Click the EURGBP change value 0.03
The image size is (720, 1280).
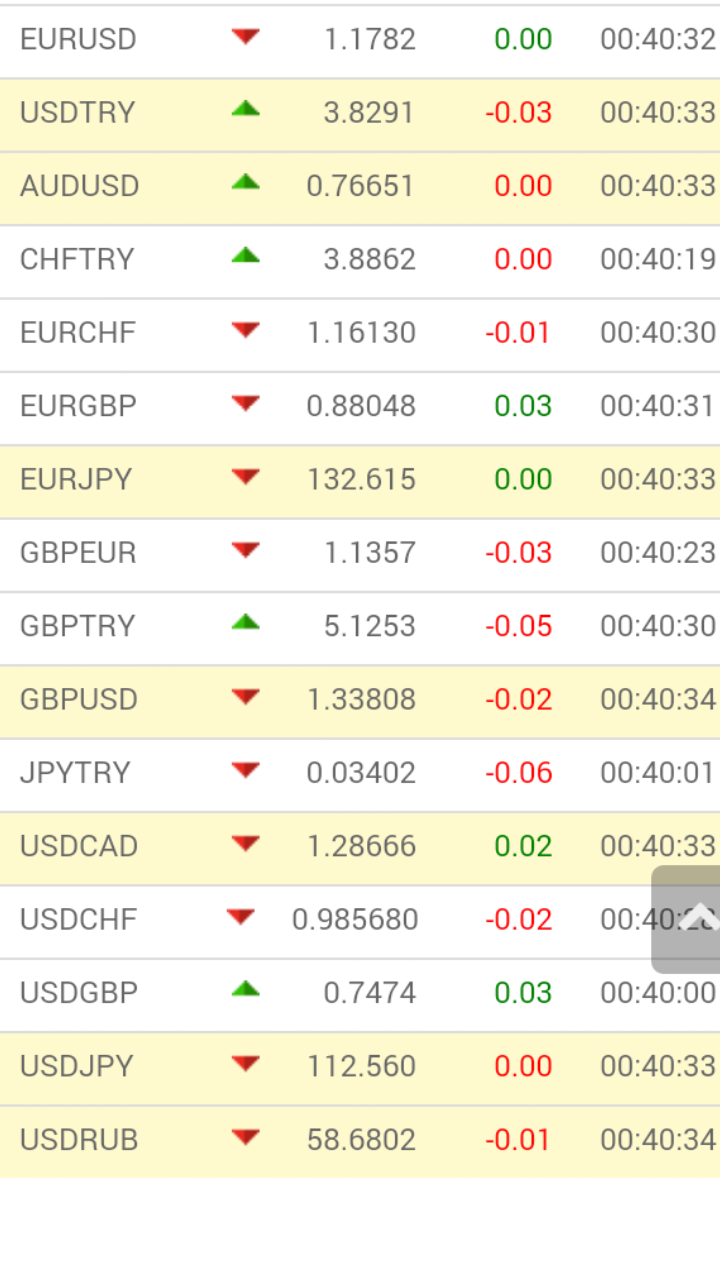tap(523, 406)
